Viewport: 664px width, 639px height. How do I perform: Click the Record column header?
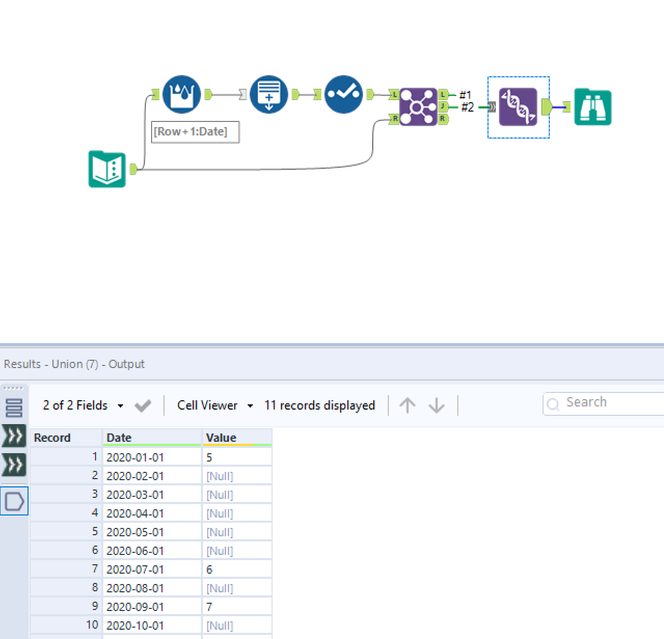pyautogui.click(x=66, y=437)
